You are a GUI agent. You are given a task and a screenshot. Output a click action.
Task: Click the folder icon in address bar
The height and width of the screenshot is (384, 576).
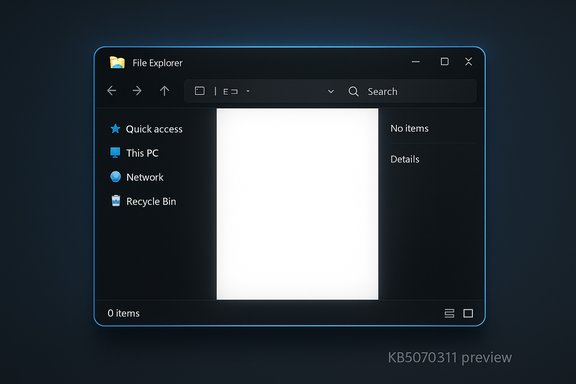[200, 91]
